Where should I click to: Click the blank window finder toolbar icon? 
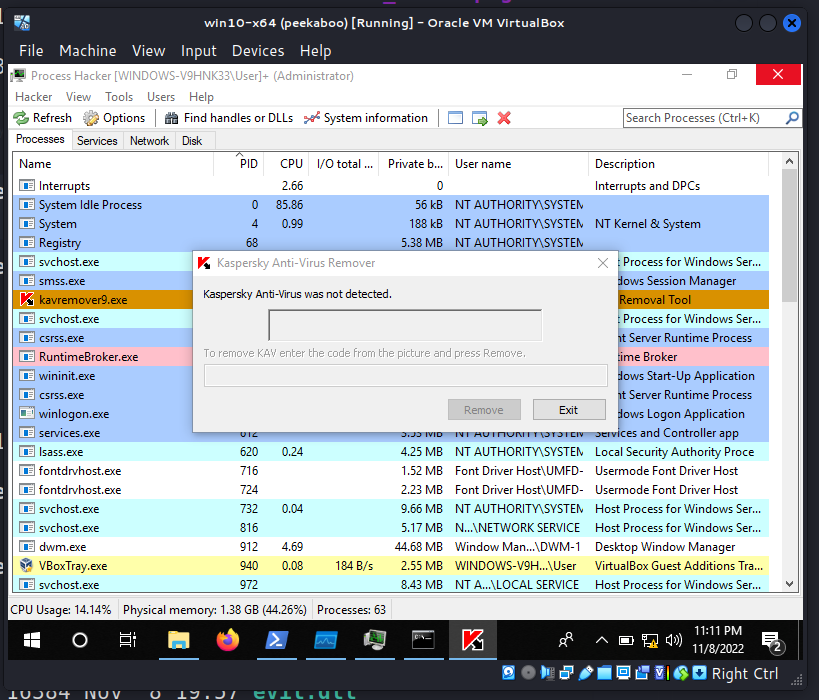(455, 118)
